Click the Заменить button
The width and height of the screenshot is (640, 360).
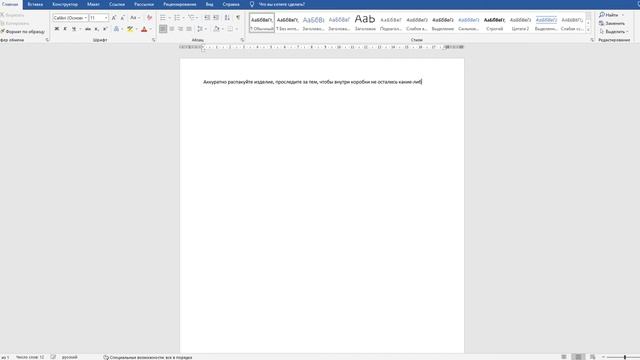[x=611, y=23]
